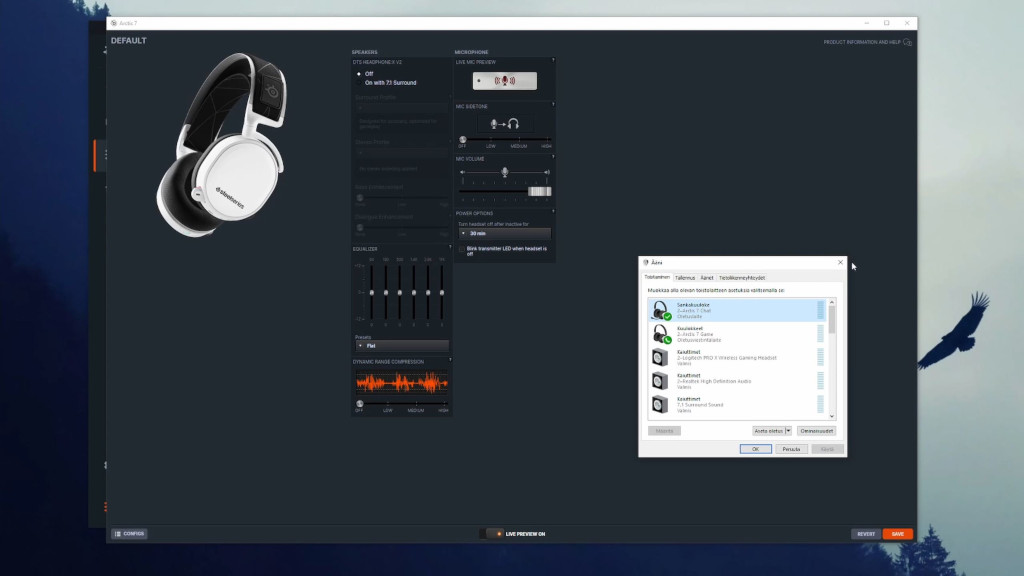This screenshot has width=1024, height=576.
Task: Click the Logitech PRO X speaker device icon
Action: (660, 357)
